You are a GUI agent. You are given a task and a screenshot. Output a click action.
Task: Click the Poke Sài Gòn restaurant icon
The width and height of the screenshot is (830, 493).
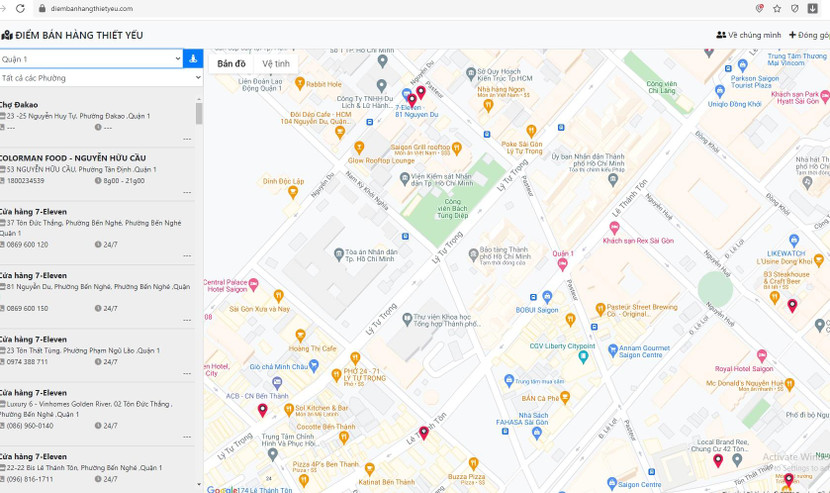[531, 131]
